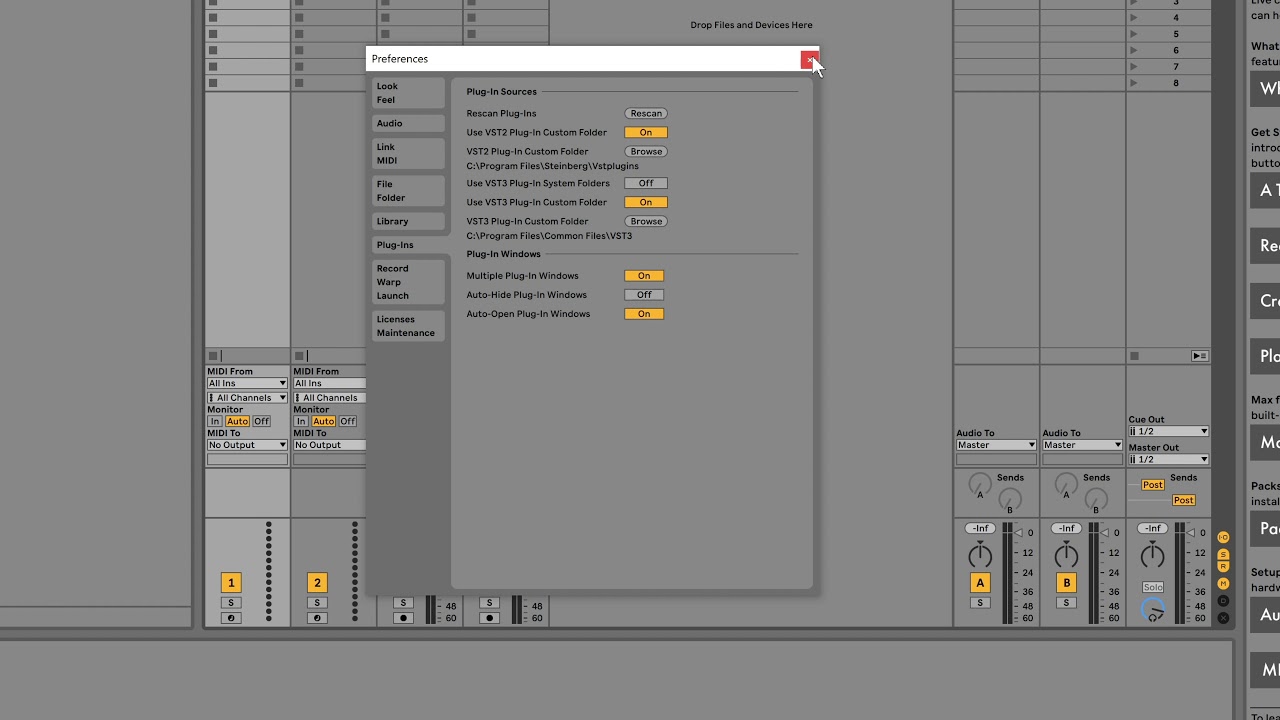The image size is (1280, 720).
Task: Open All Channels dropdown on track 1
Action: 247,398
